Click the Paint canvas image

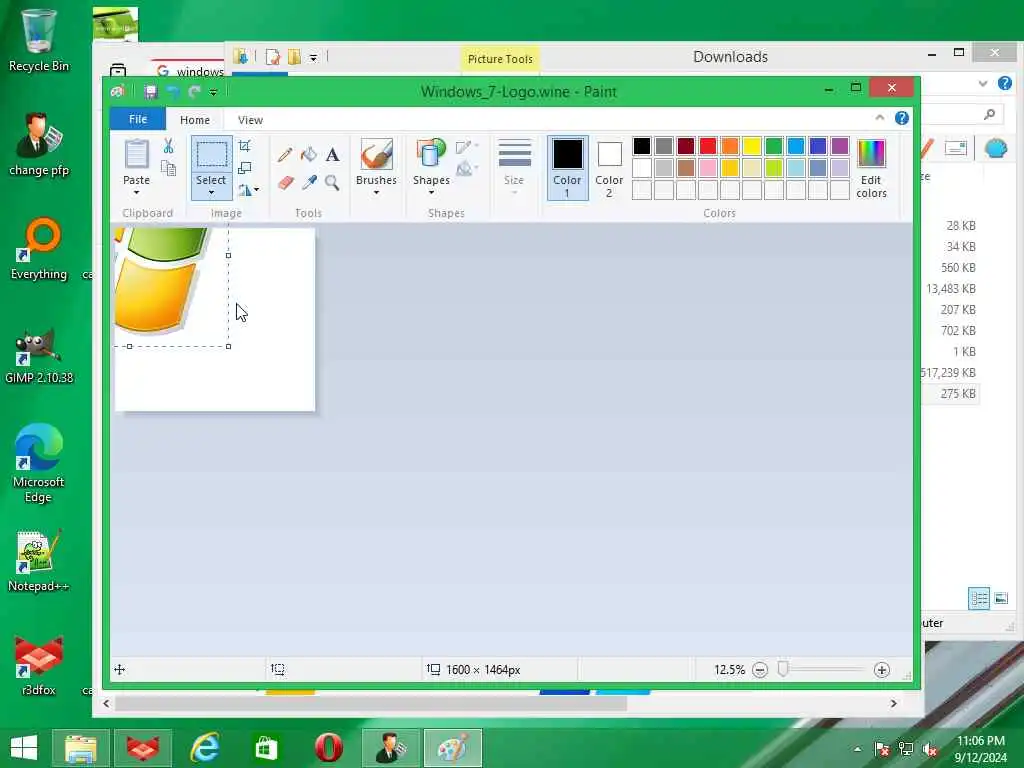click(x=215, y=319)
